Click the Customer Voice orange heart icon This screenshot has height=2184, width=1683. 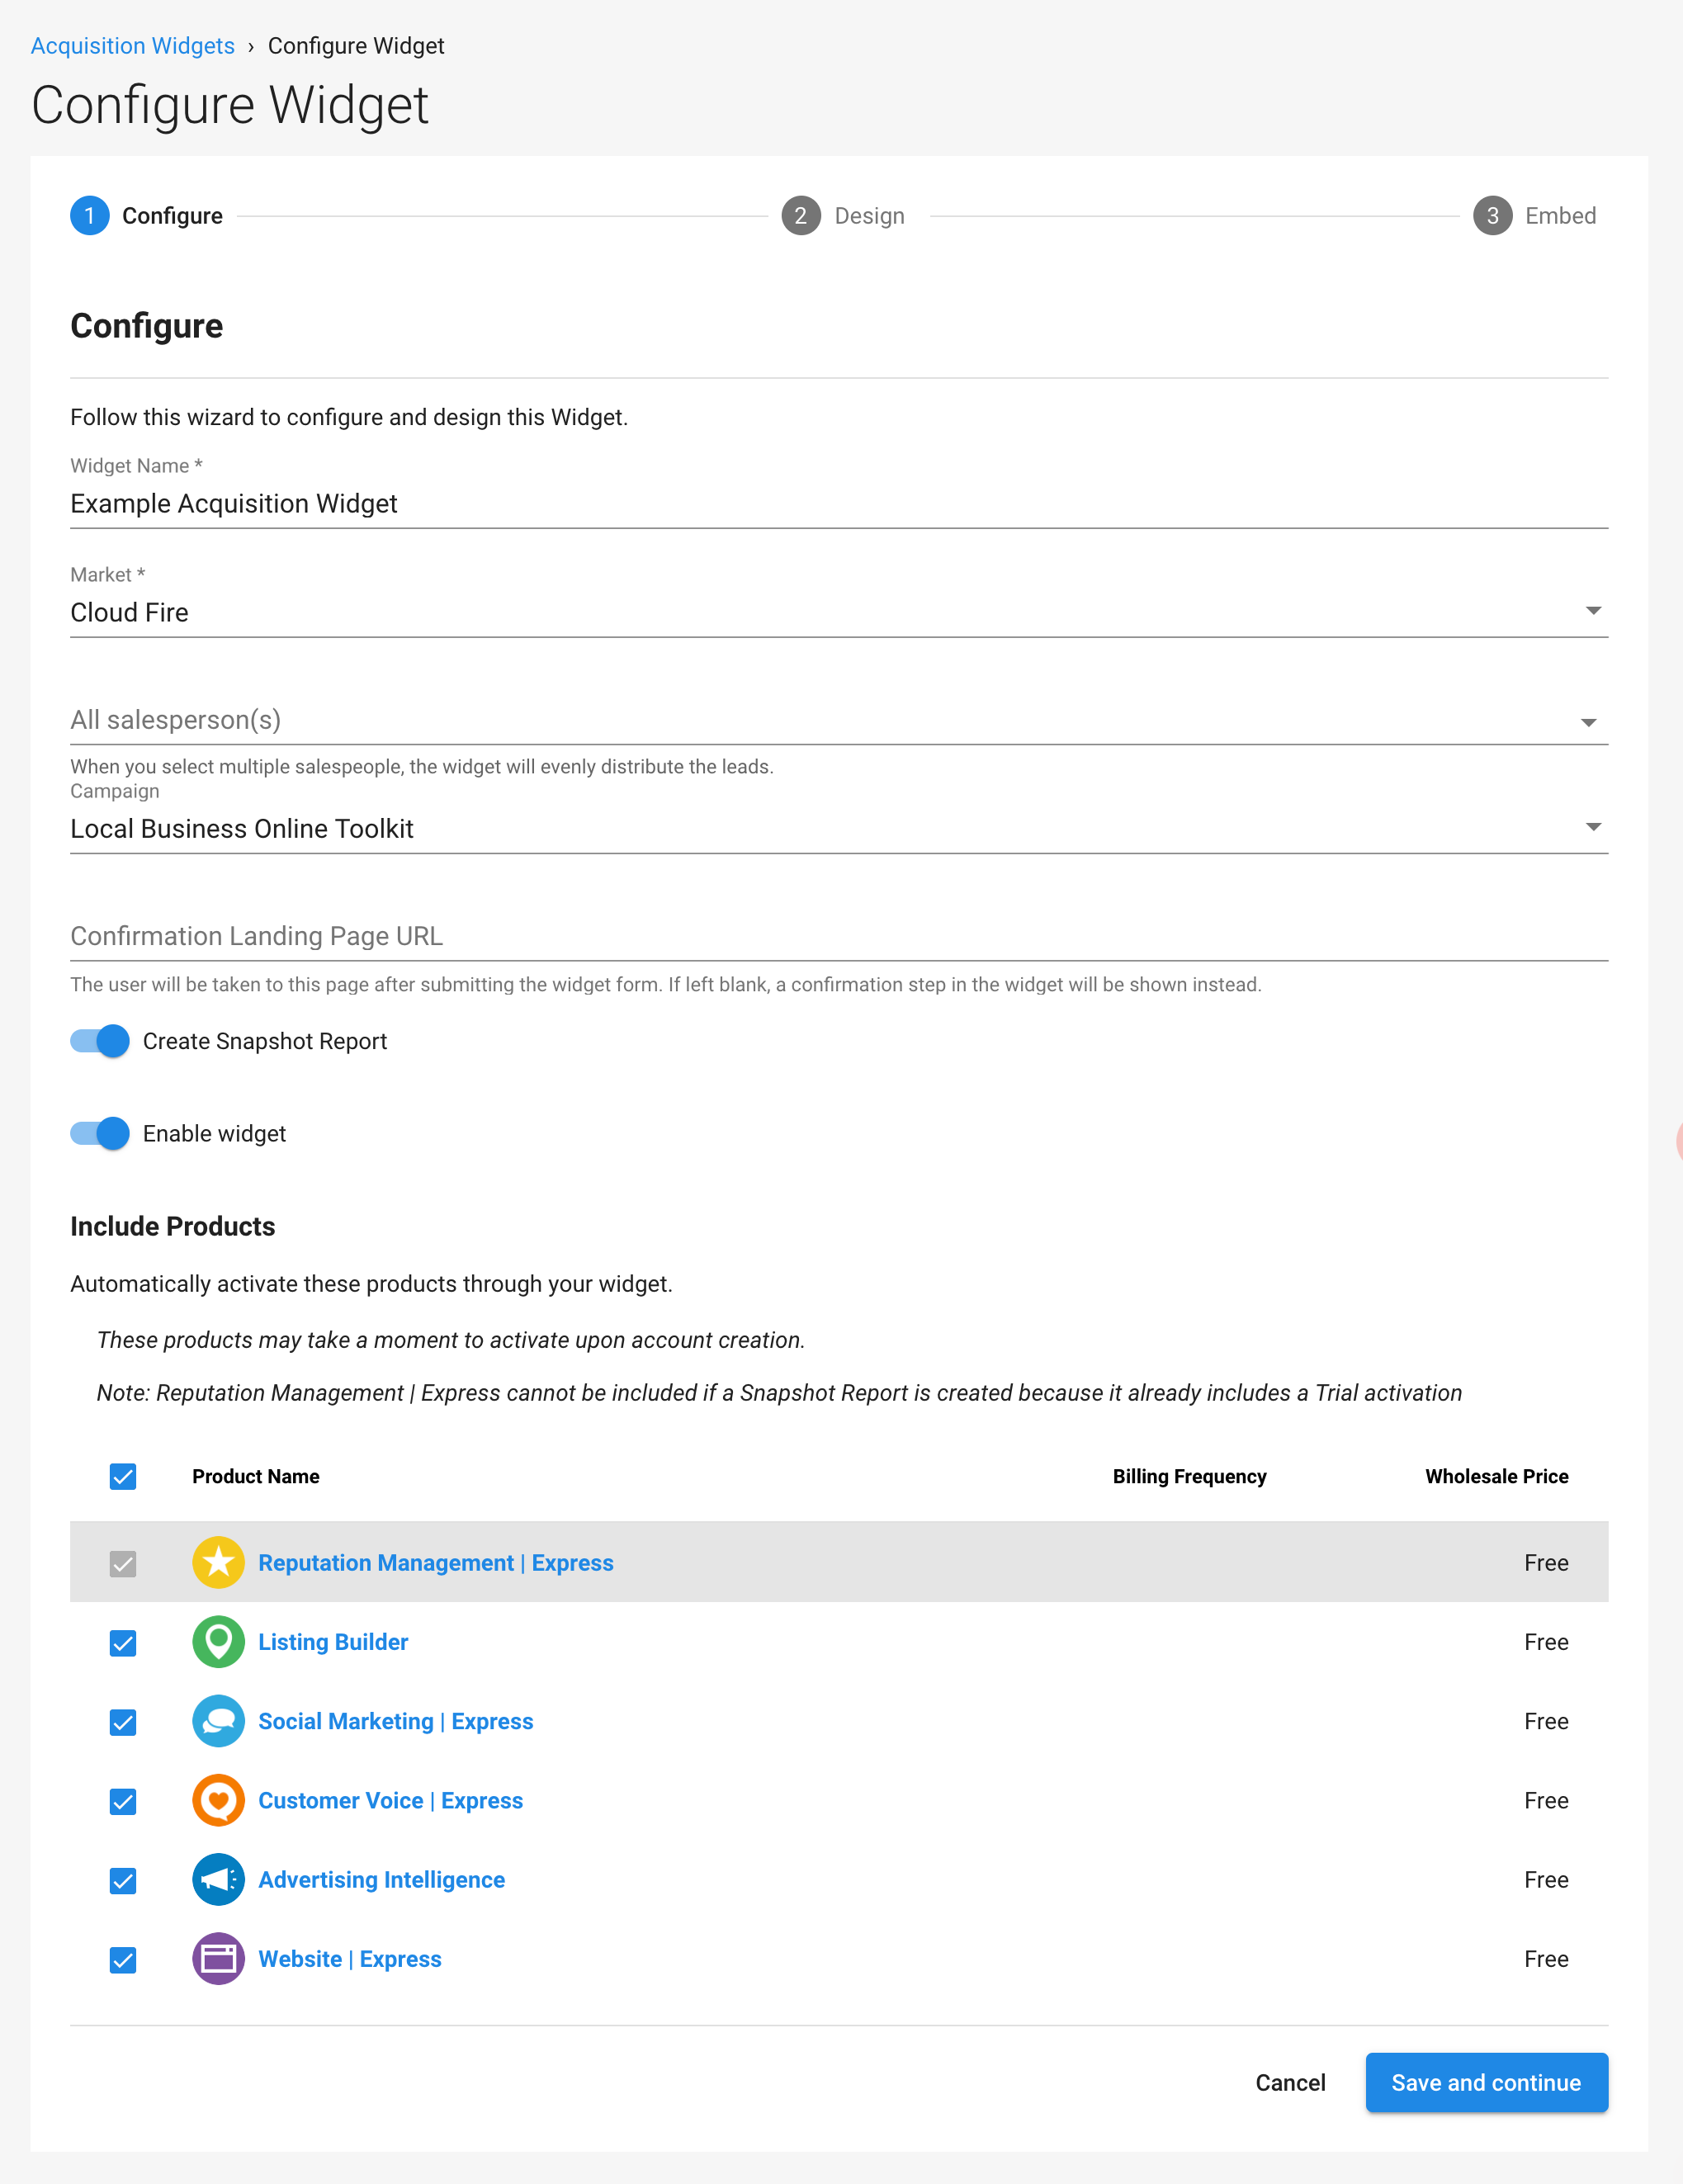click(x=218, y=1800)
